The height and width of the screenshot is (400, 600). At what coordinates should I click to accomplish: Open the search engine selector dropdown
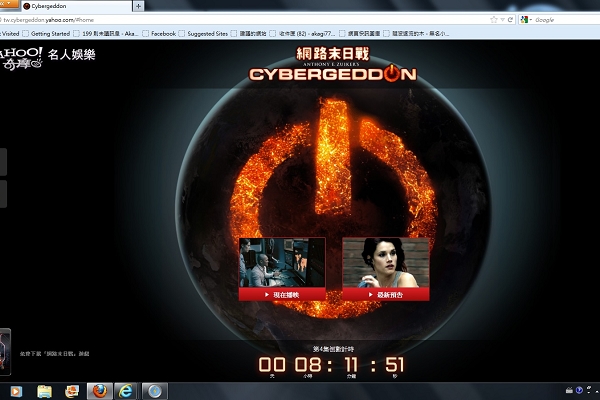click(526, 20)
